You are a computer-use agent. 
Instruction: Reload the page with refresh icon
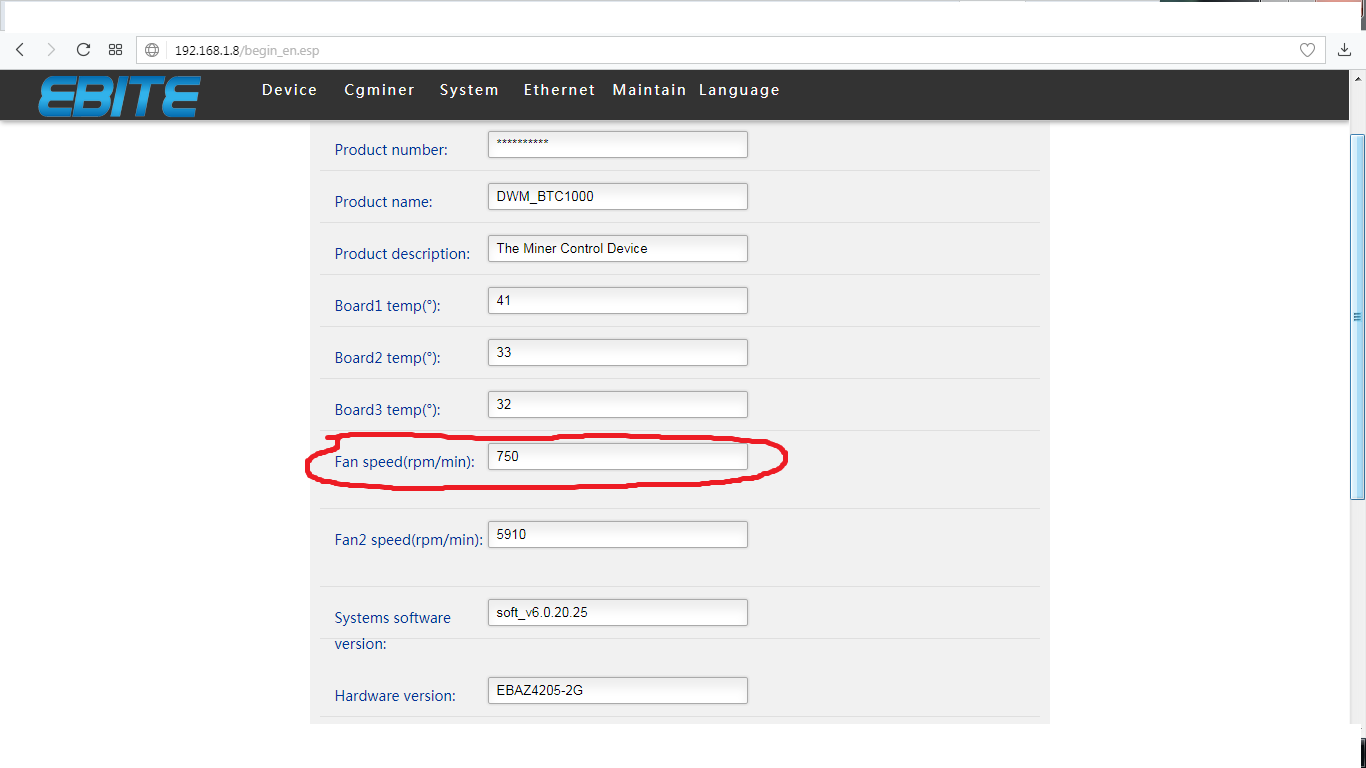coord(83,50)
